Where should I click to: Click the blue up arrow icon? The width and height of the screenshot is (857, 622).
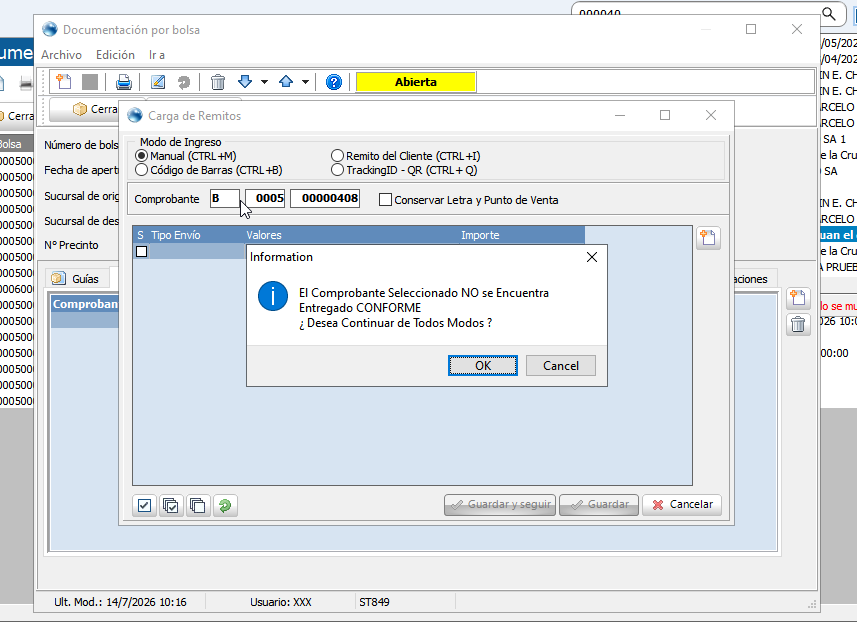pyautogui.click(x=286, y=82)
